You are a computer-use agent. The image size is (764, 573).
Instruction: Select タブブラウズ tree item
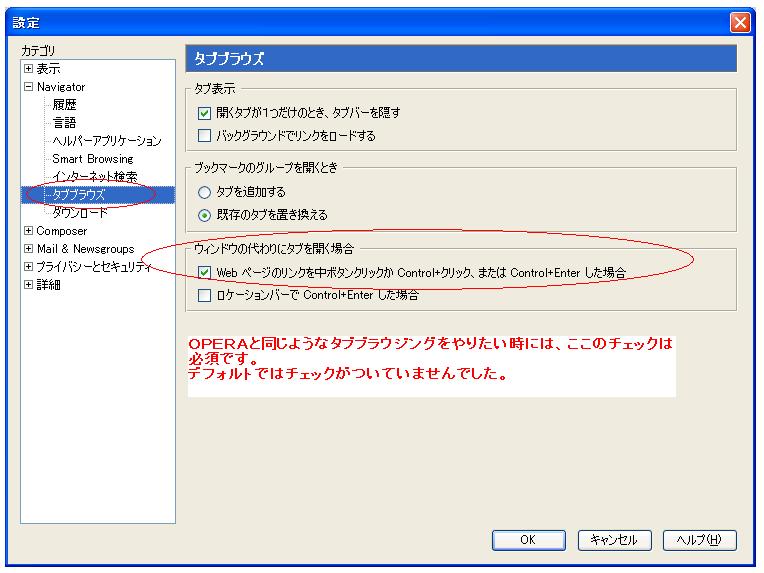coord(78,195)
